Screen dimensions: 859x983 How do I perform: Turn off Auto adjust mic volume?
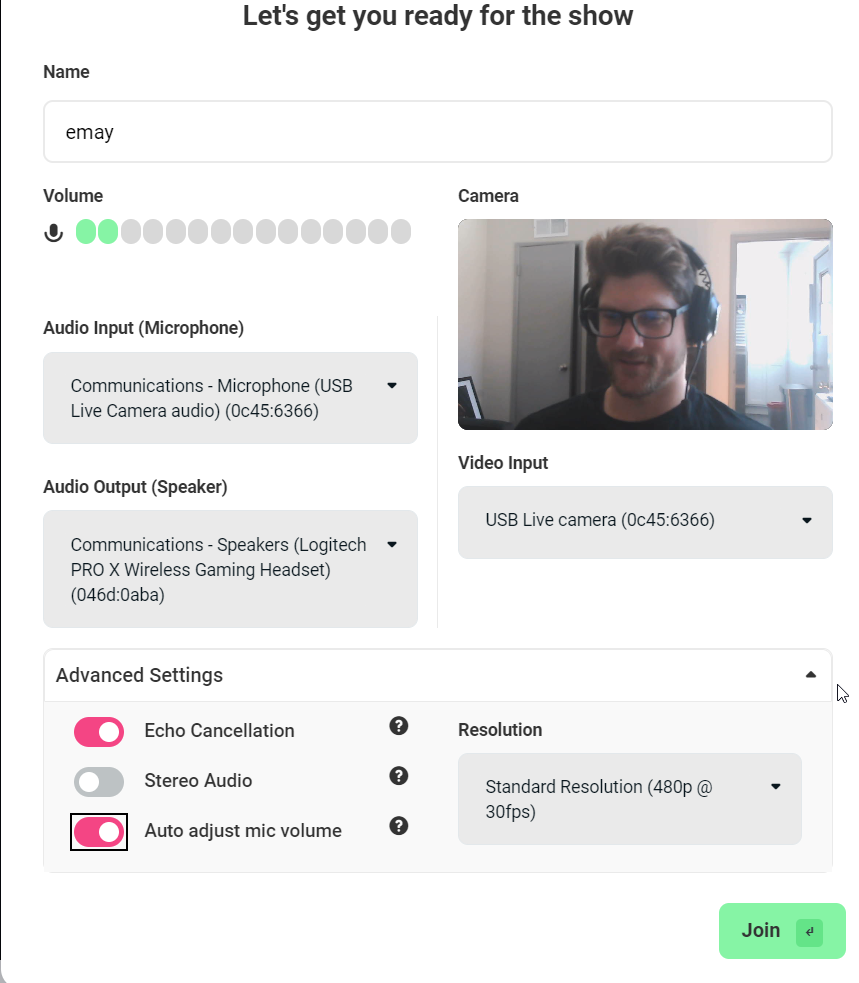tap(99, 832)
